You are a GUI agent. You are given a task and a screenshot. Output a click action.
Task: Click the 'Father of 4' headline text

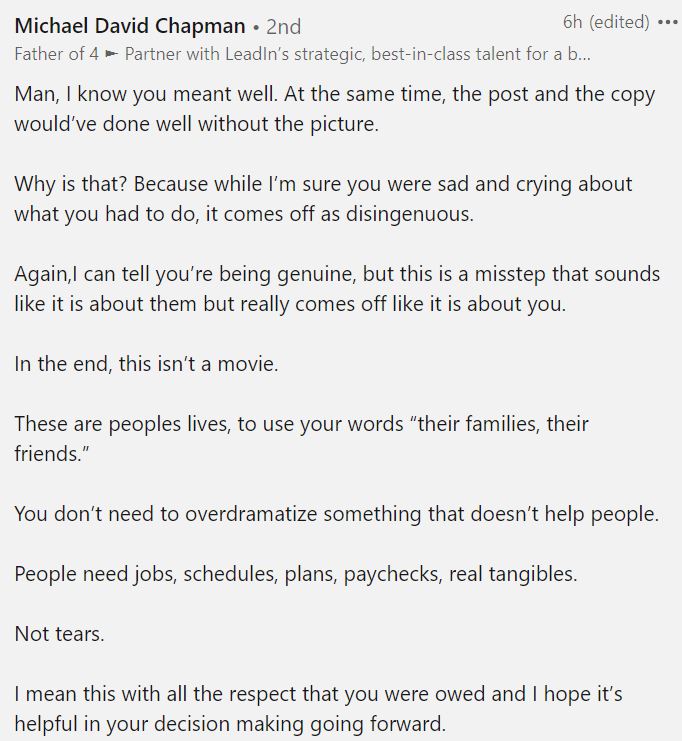pos(56,54)
